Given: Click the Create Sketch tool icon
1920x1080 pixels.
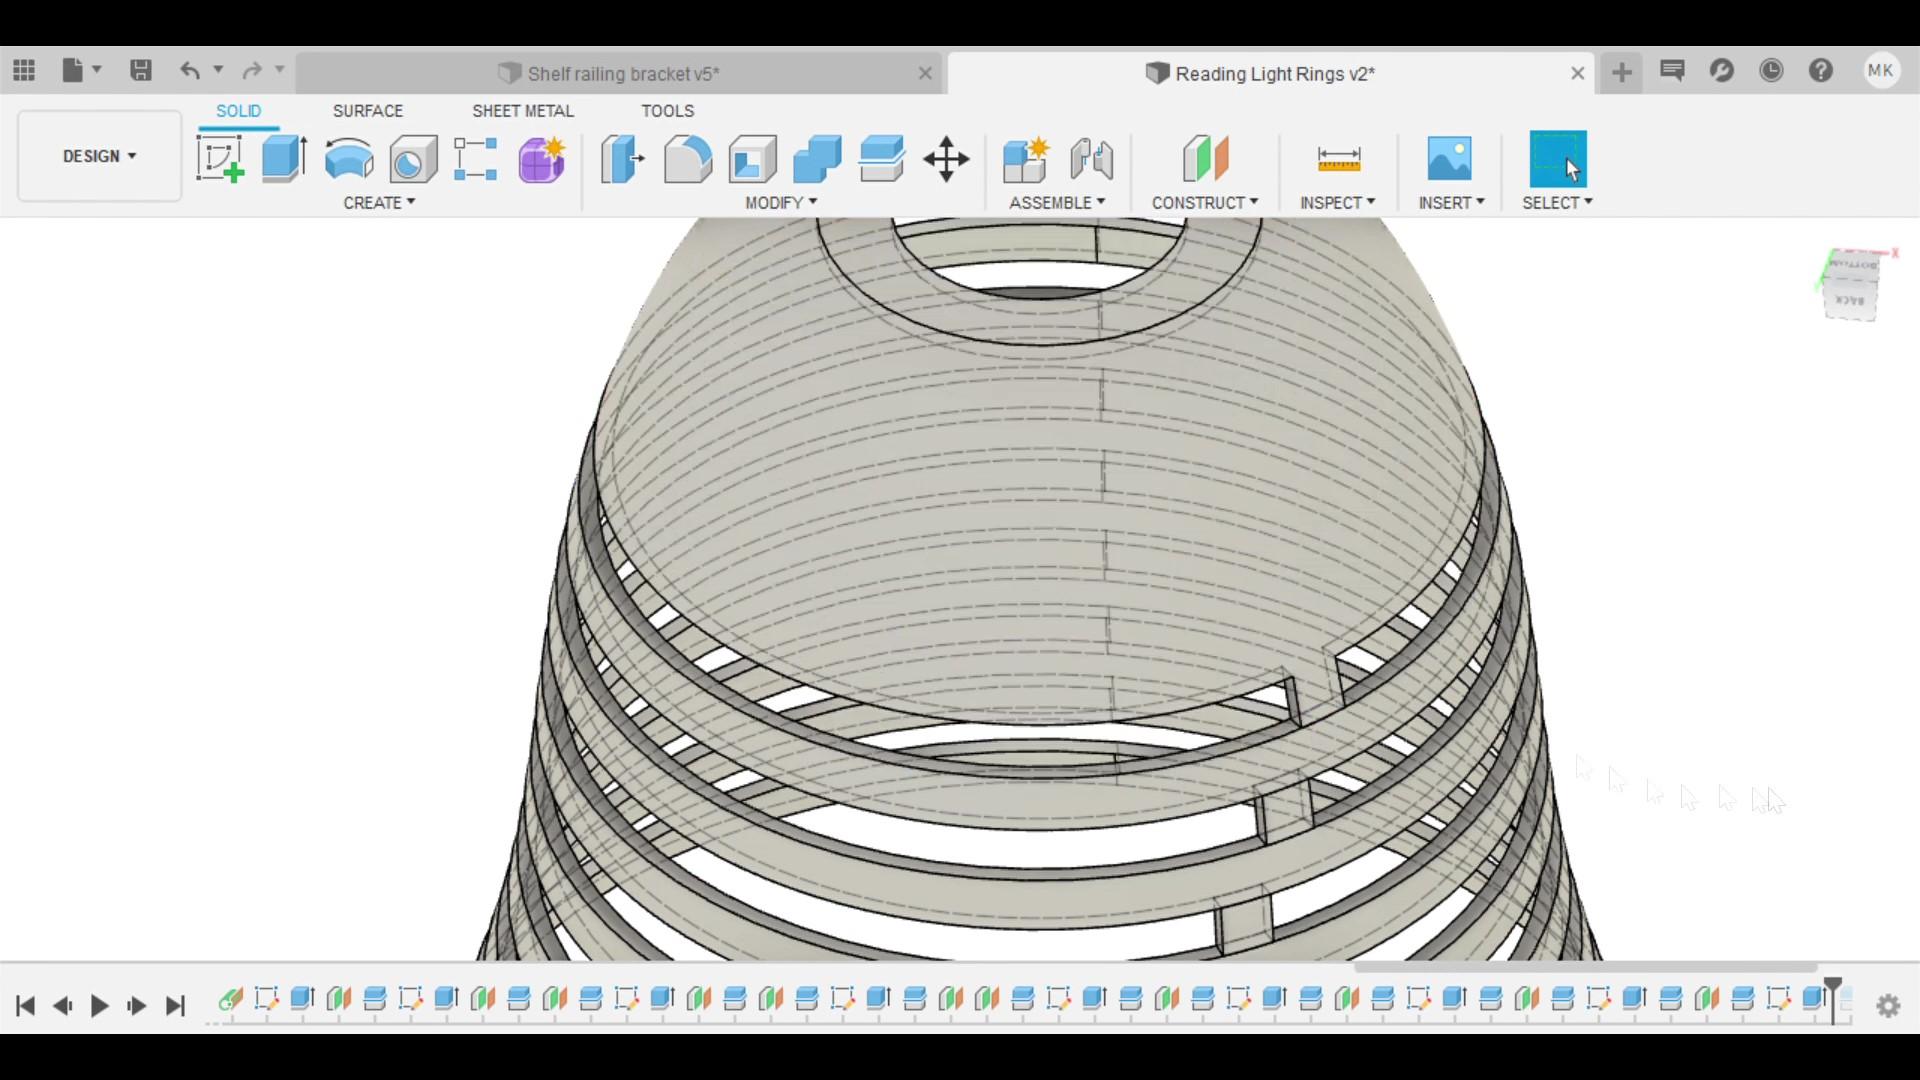Looking at the screenshot, I should click(220, 159).
